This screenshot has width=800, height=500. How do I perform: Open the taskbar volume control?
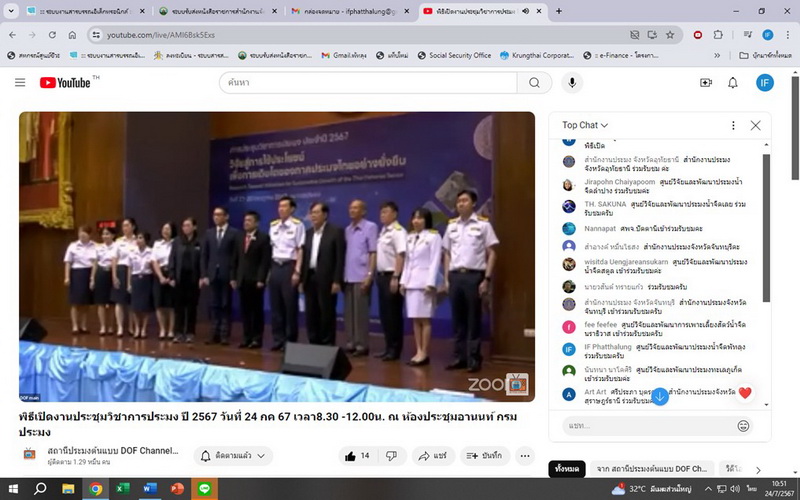(735, 489)
